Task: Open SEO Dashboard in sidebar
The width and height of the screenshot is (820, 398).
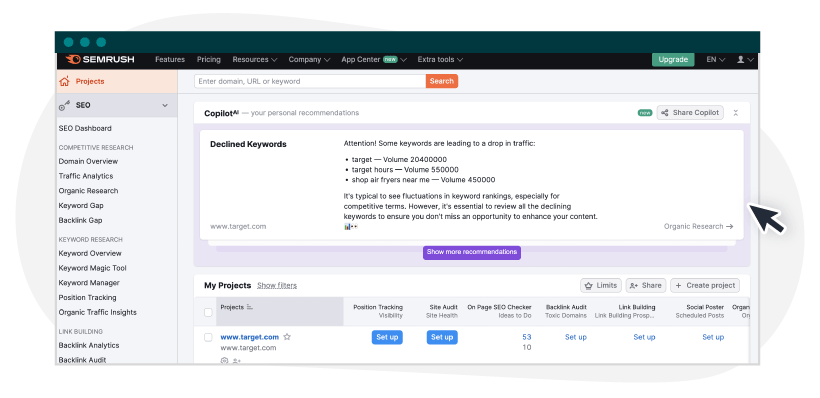Action: pyautogui.click(x=85, y=128)
